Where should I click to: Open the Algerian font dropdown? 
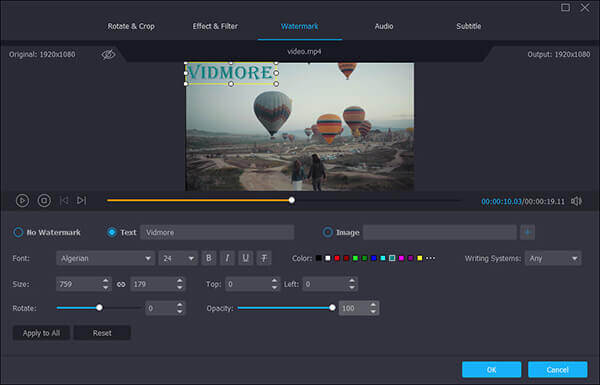pos(105,258)
